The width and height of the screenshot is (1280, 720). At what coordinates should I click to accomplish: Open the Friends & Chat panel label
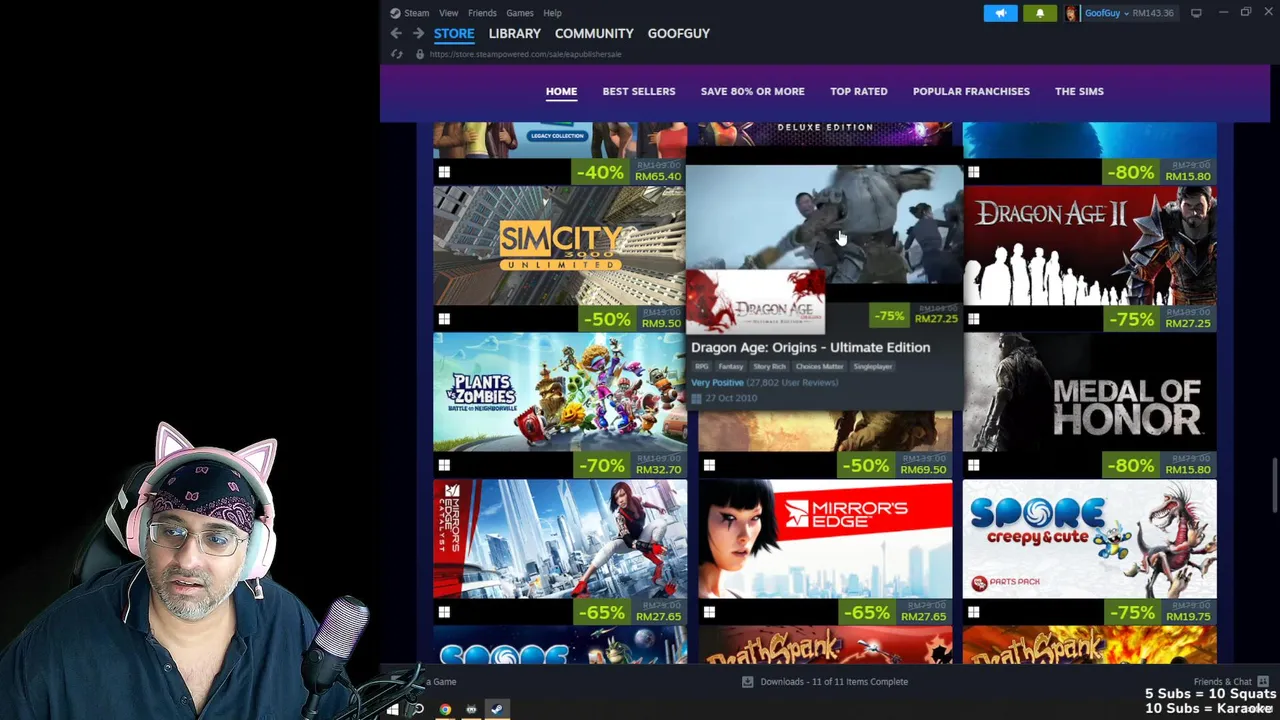(1222, 682)
